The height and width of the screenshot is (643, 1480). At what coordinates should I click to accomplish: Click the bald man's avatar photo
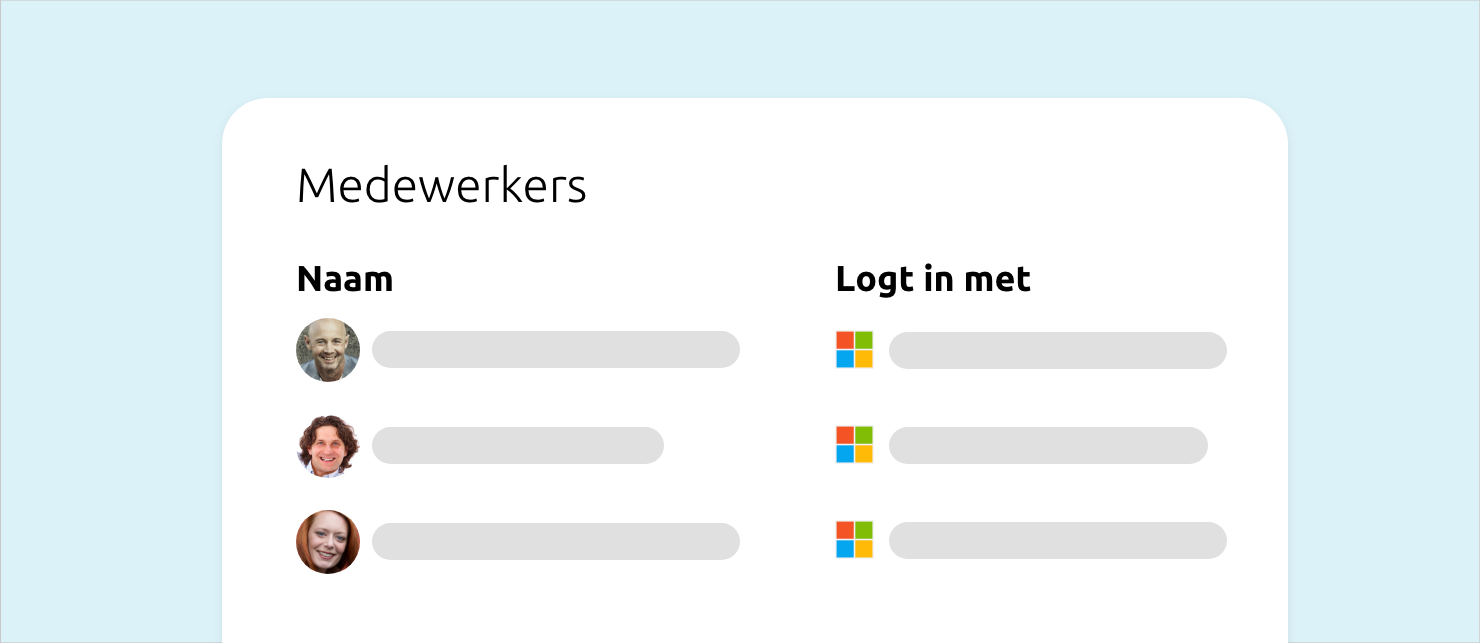pyautogui.click(x=328, y=350)
